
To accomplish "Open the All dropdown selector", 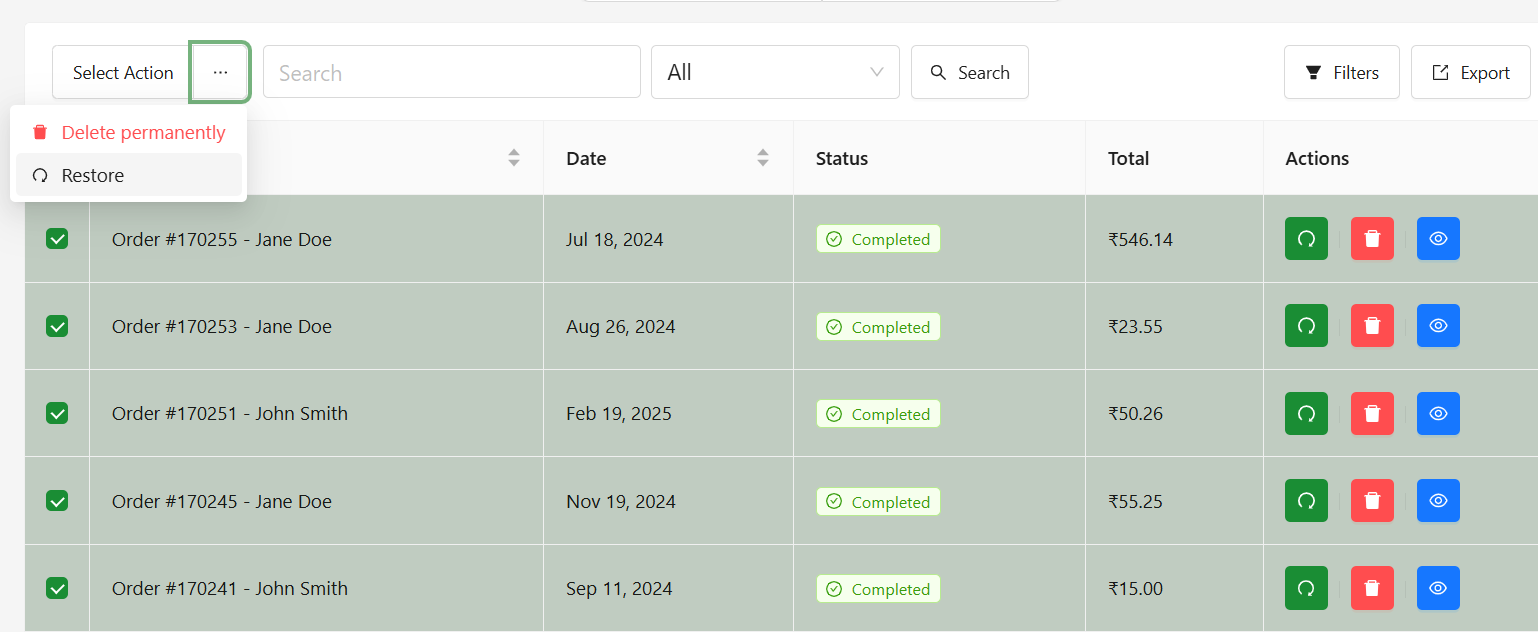I will click(x=775, y=72).
